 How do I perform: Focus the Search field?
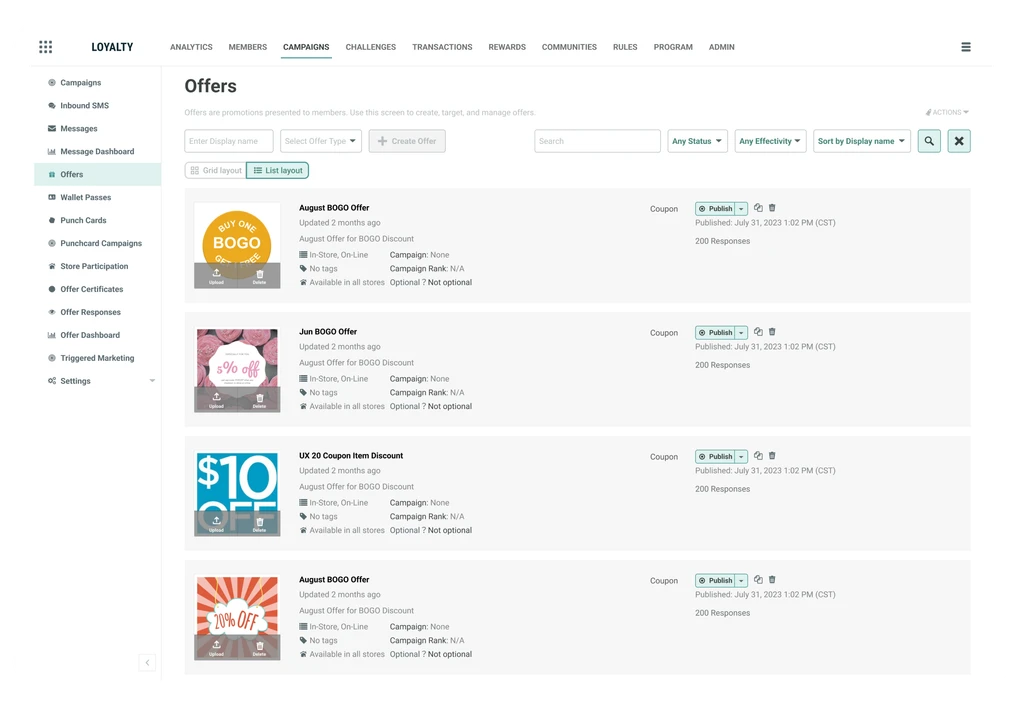pos(597,141)
